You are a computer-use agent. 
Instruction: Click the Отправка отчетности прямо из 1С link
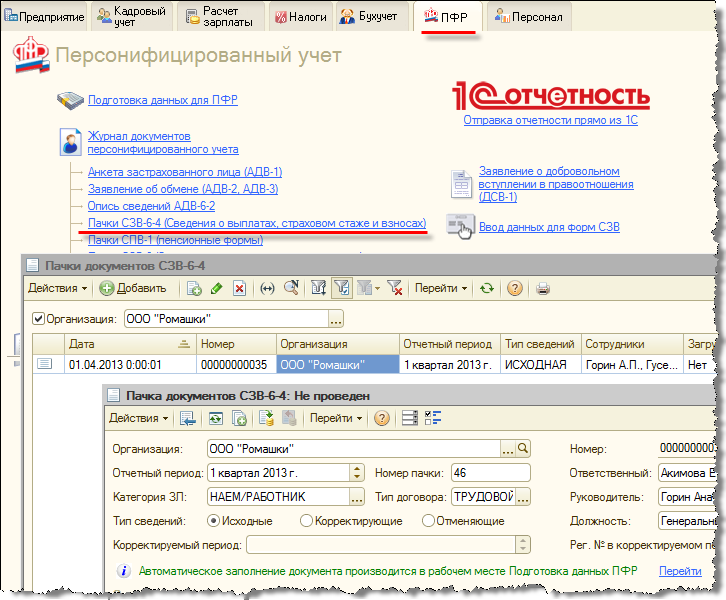point(551,120)
